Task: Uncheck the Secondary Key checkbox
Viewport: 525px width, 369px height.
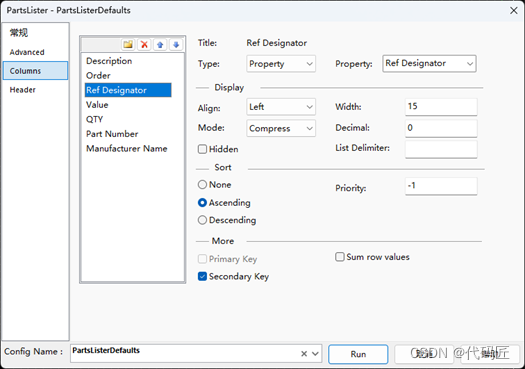Action: [x=202, y=276]
